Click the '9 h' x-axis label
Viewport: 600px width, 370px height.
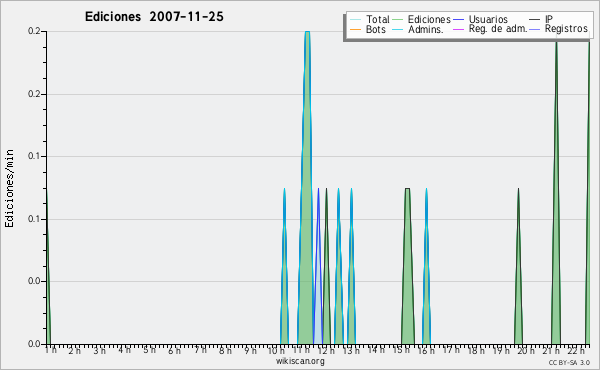(x=250, y=350)
